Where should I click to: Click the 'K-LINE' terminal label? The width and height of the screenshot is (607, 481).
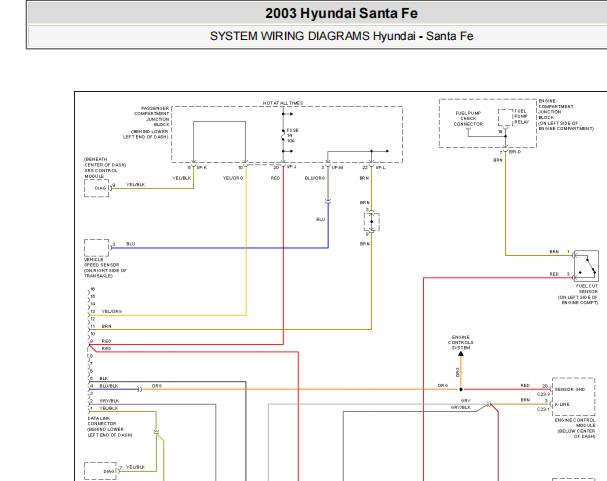tap(562, 404)
